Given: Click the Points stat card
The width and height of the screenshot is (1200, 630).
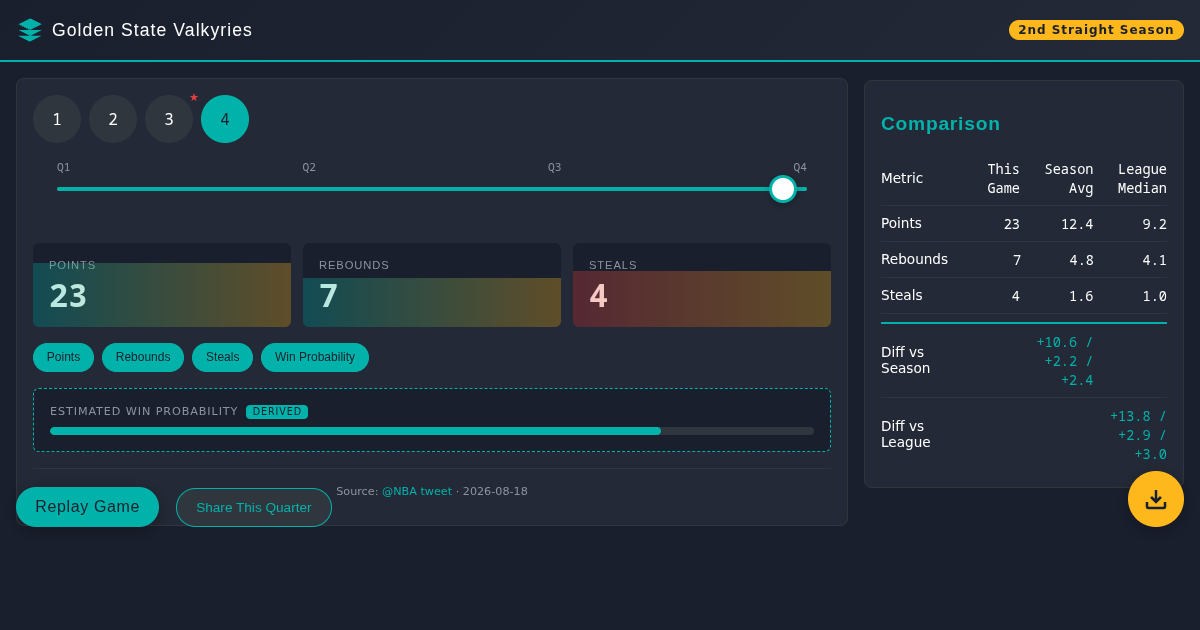Looking at the screenshot, I should (x=162, y=285).
